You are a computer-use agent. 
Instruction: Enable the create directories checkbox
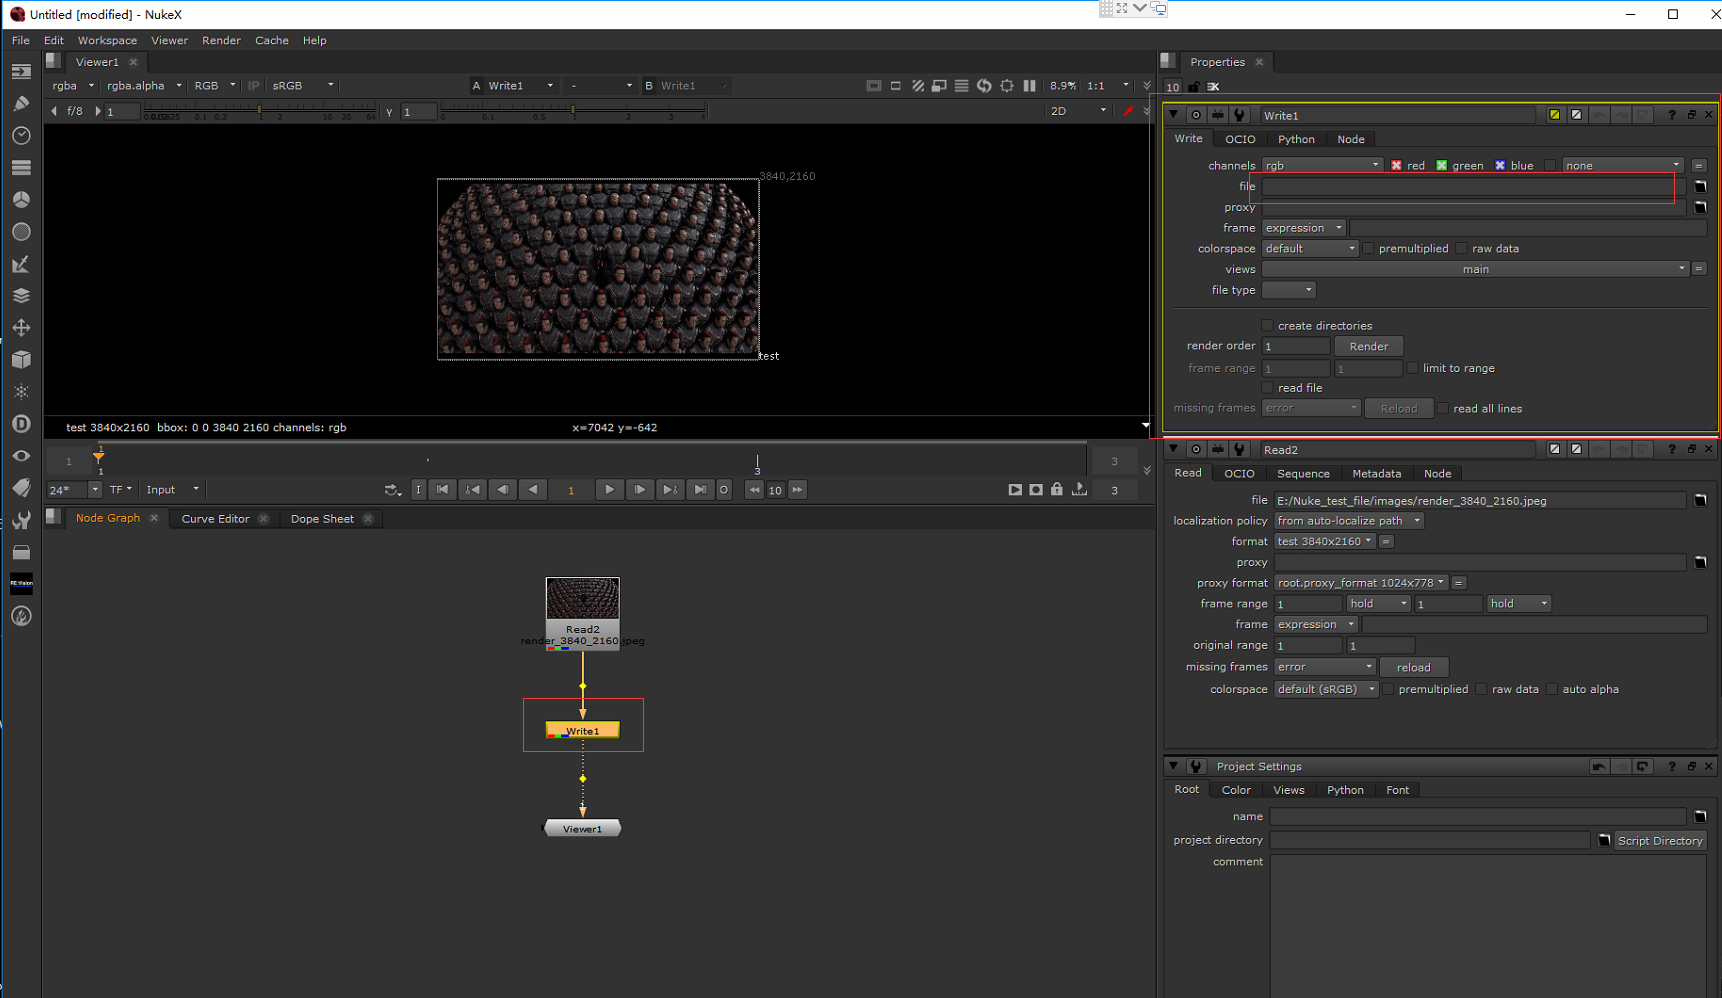pyautogui.click(x=1268, y=326)
